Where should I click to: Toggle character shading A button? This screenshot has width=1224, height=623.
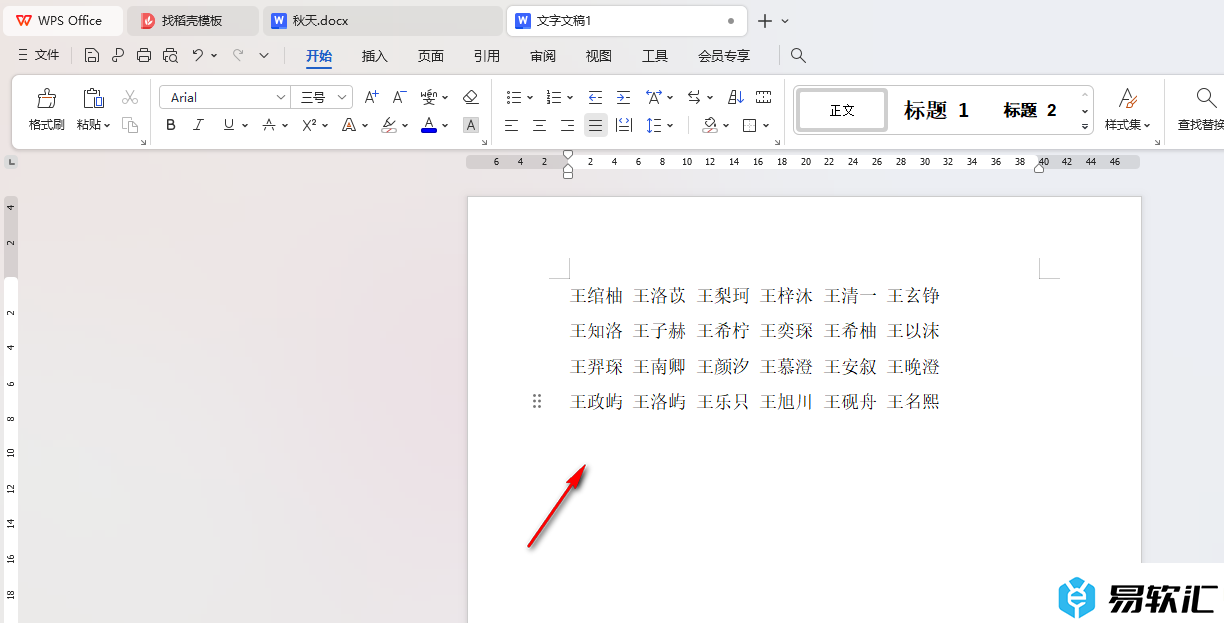click(471, 125)
